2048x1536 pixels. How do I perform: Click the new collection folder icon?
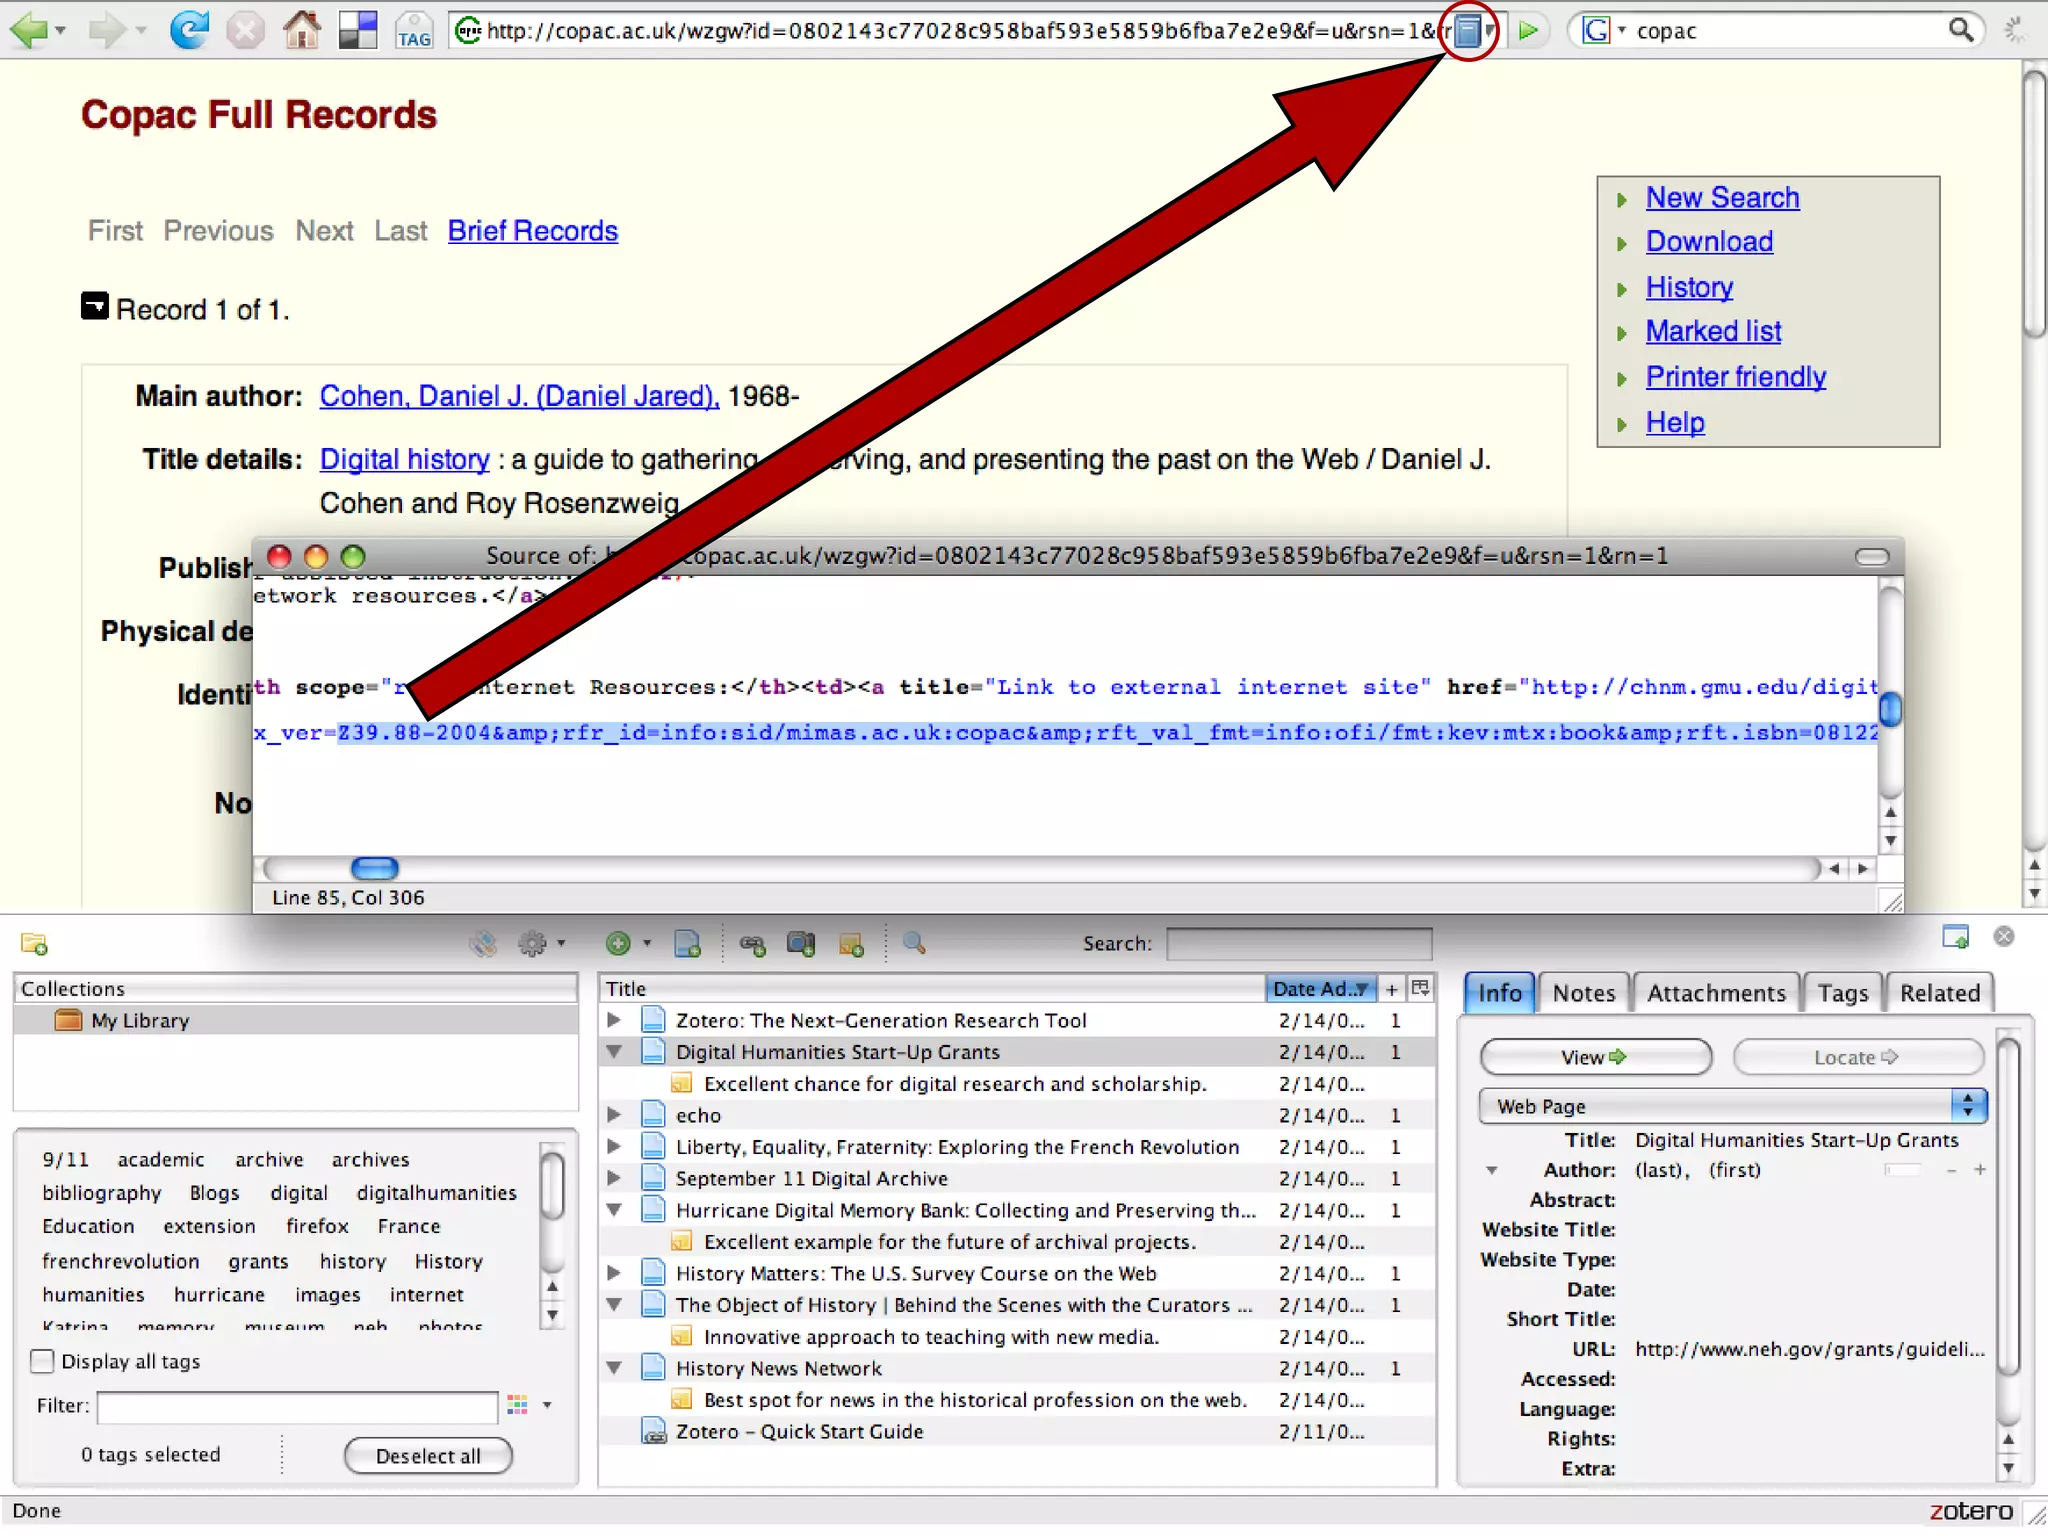(34, 944)
